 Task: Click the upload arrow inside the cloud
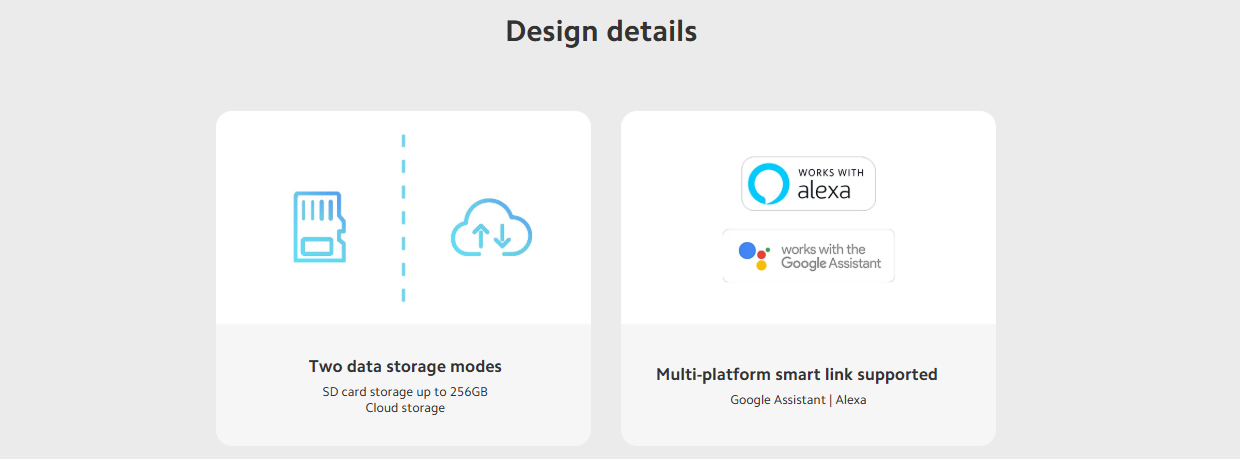(480, 236)
